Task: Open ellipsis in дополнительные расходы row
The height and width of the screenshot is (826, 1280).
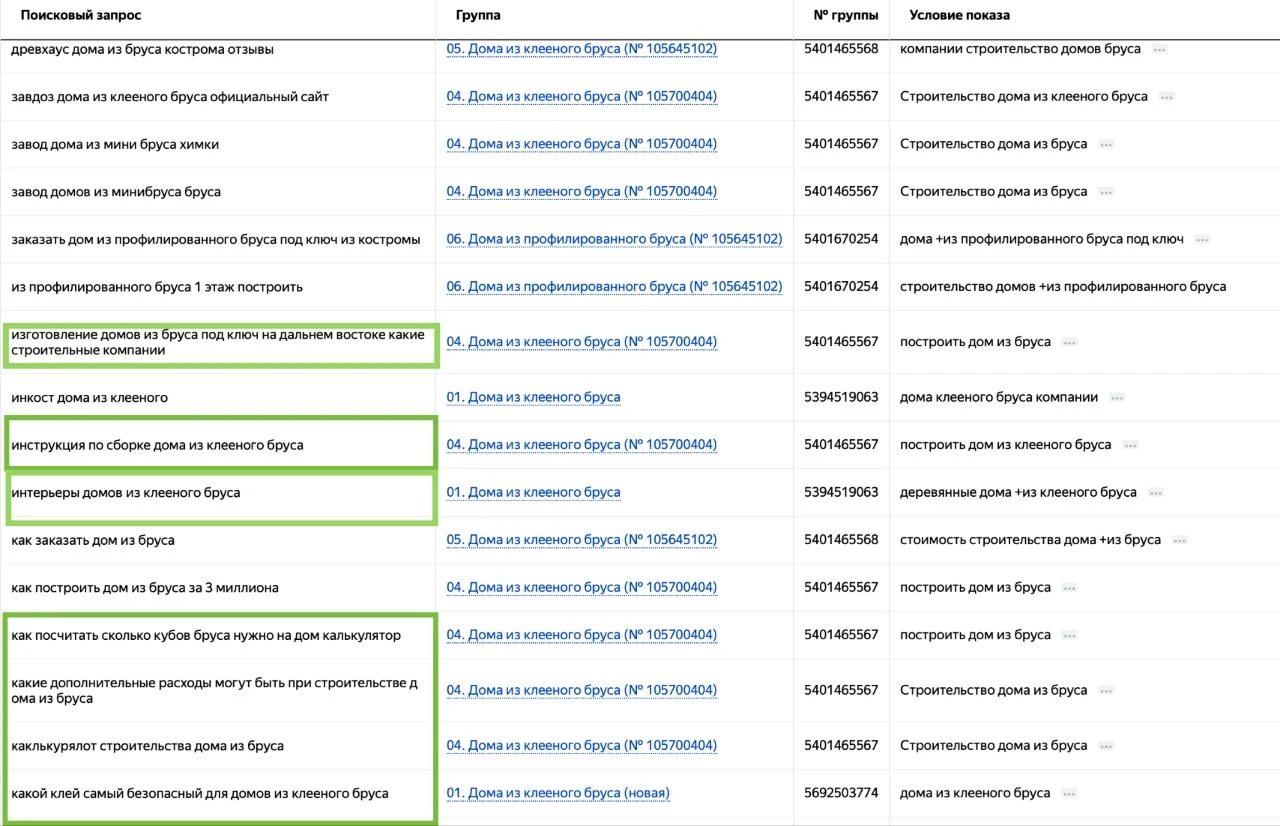Action: (1106, 690)
